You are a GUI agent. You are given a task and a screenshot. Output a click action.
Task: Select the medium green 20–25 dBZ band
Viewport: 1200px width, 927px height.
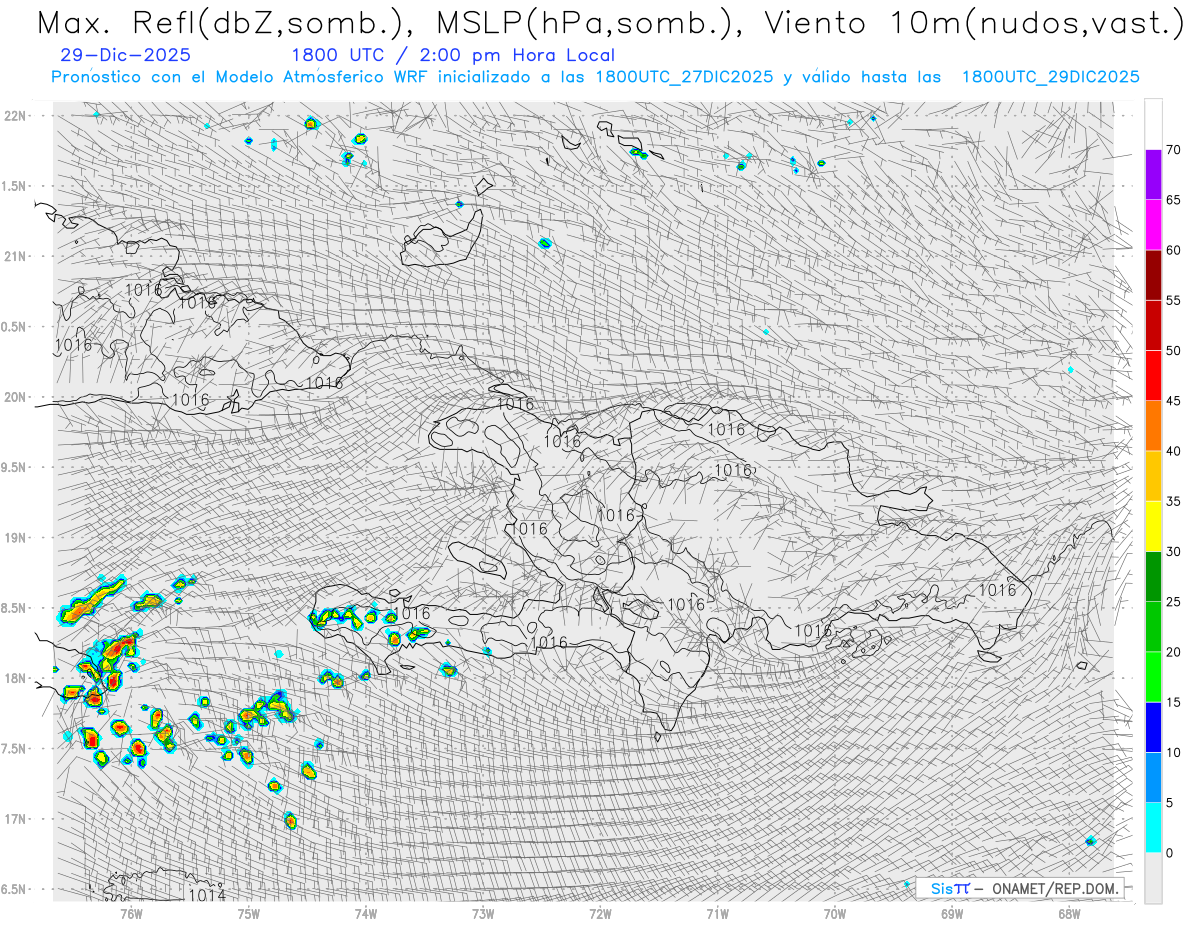[1153, 627]
